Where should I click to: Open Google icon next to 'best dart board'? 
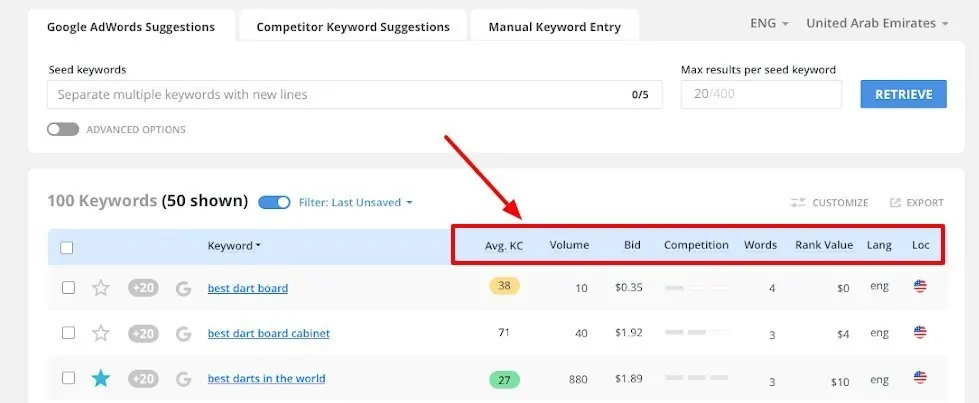[x=183, y=288]
